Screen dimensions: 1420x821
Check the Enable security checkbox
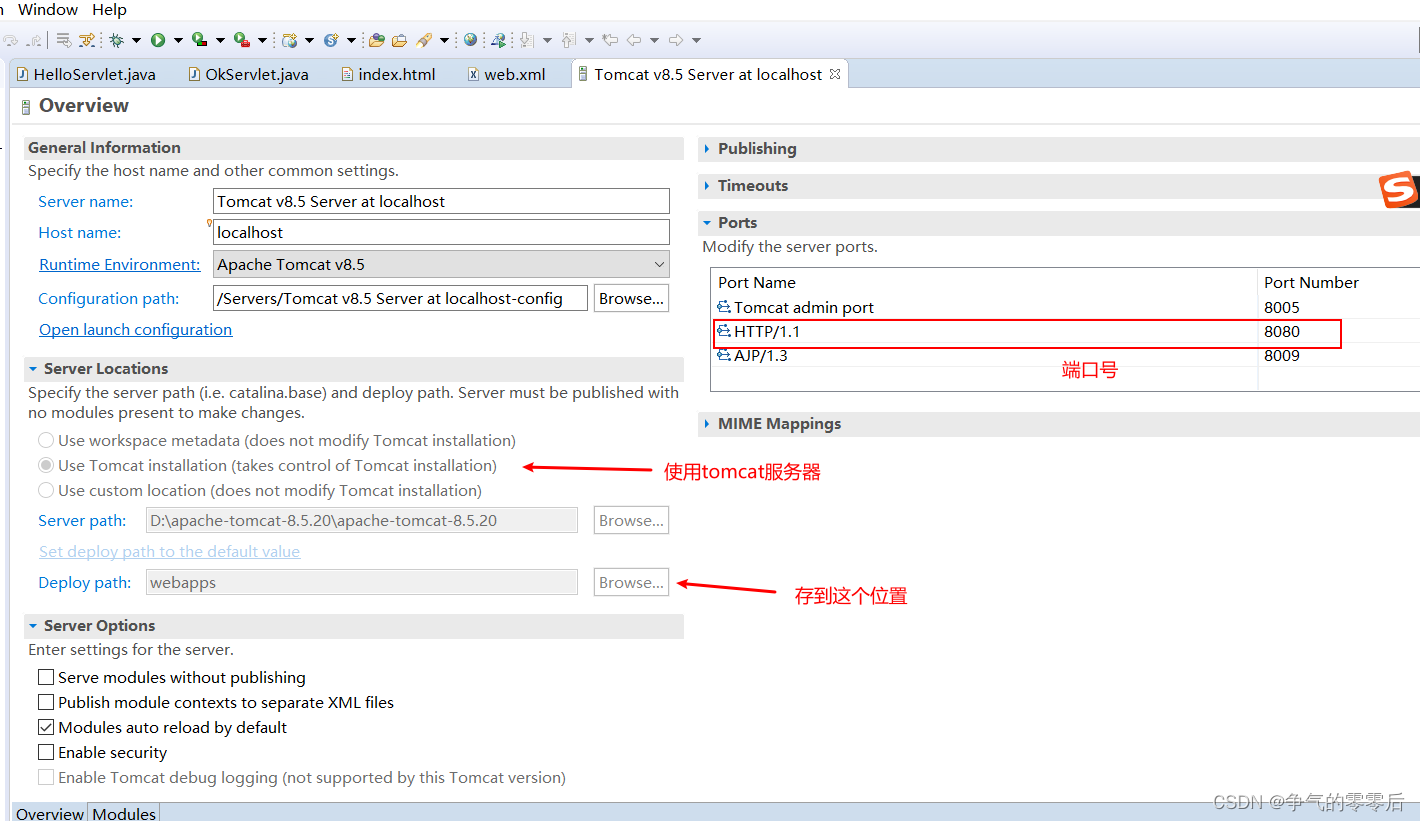click(46, 752)
